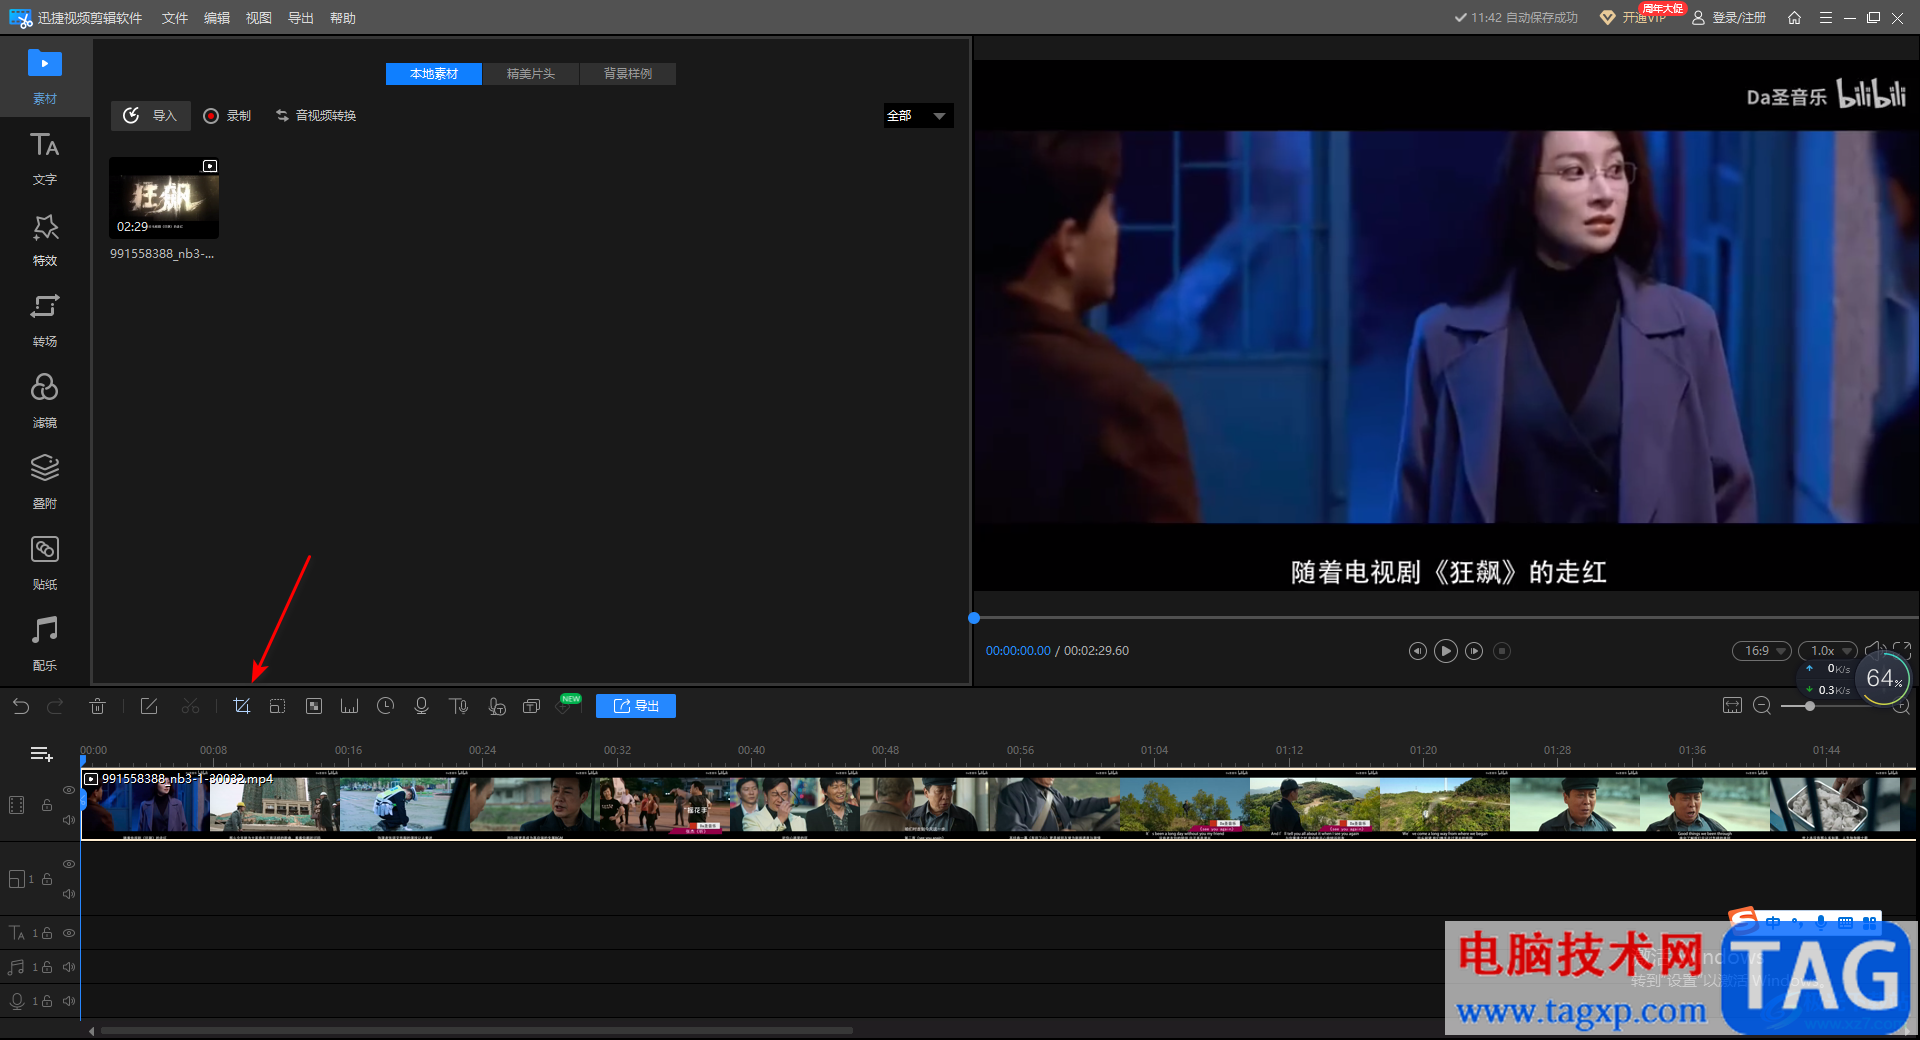Screen dimensions: 1920x1040
Task: Click the speech-to-text icon
Action: [x=496, y=706]
